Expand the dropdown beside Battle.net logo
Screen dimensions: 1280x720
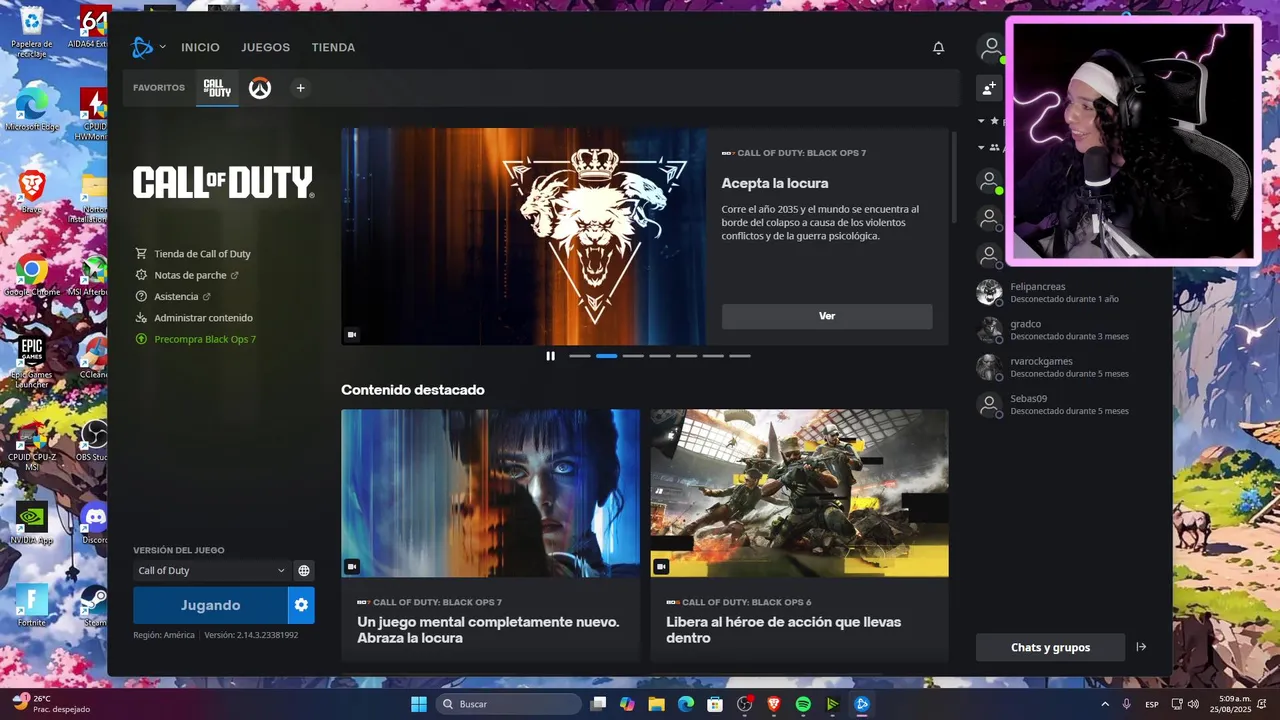(x=163, y=47)
